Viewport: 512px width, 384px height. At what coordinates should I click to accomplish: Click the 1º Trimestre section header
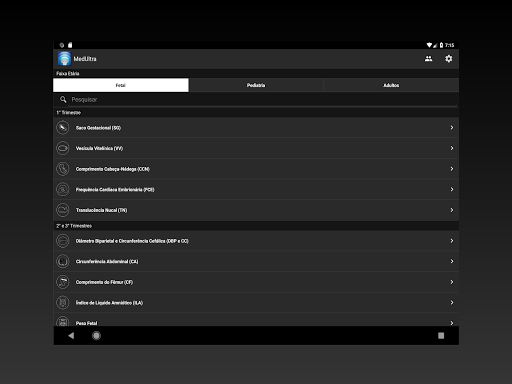(x=68, y=113)
